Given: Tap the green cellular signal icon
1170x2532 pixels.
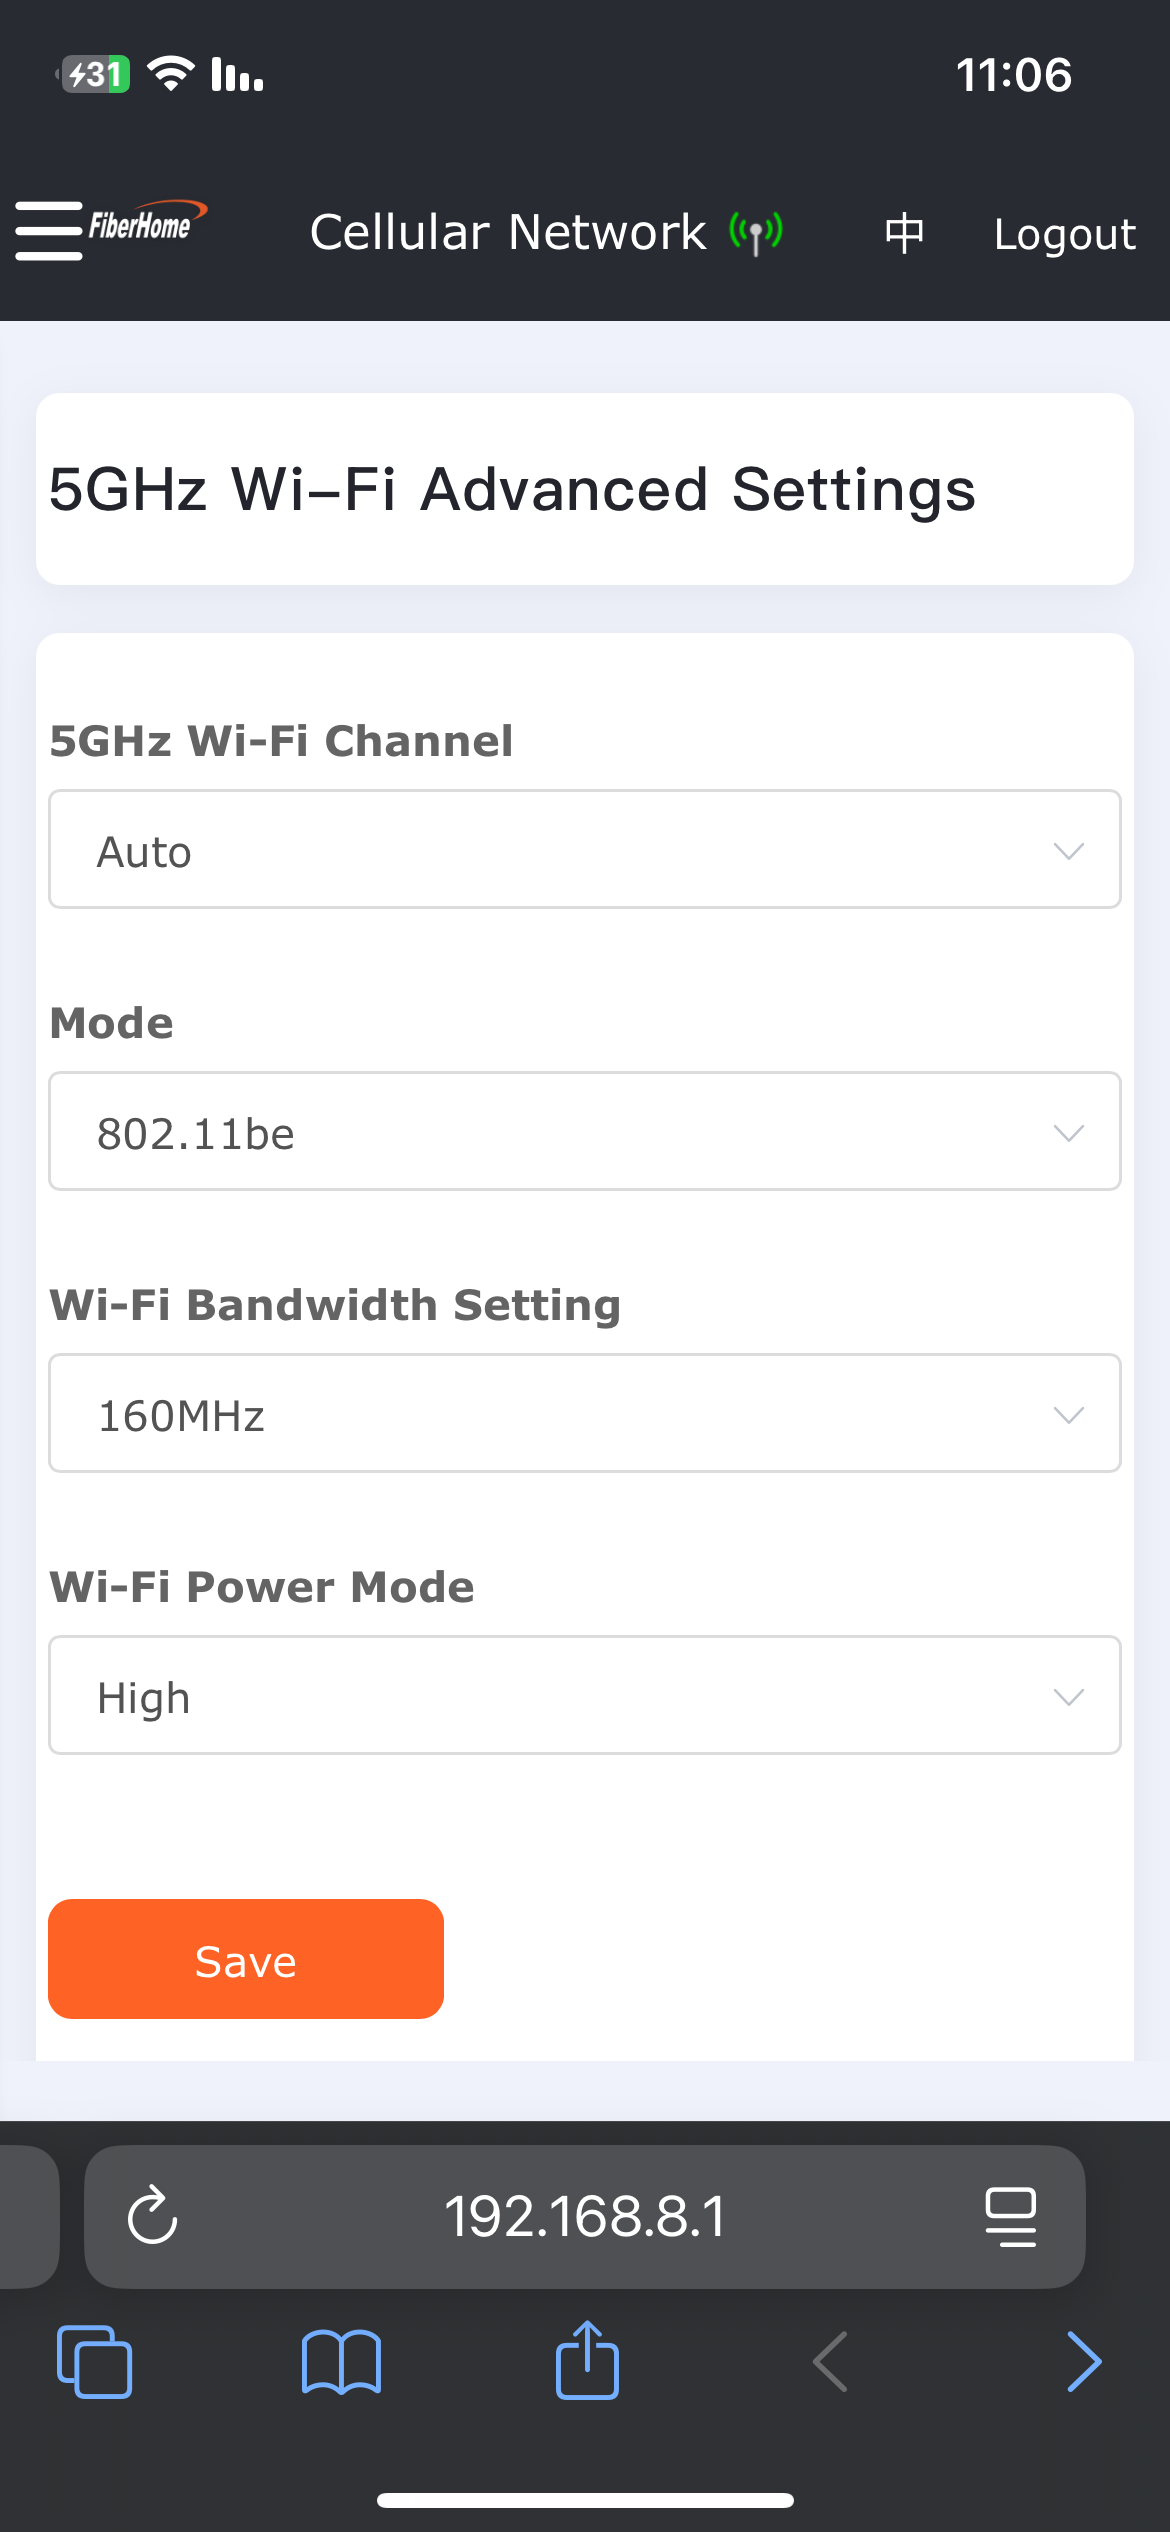Looking at the screenshot, I should coord(756,233).
